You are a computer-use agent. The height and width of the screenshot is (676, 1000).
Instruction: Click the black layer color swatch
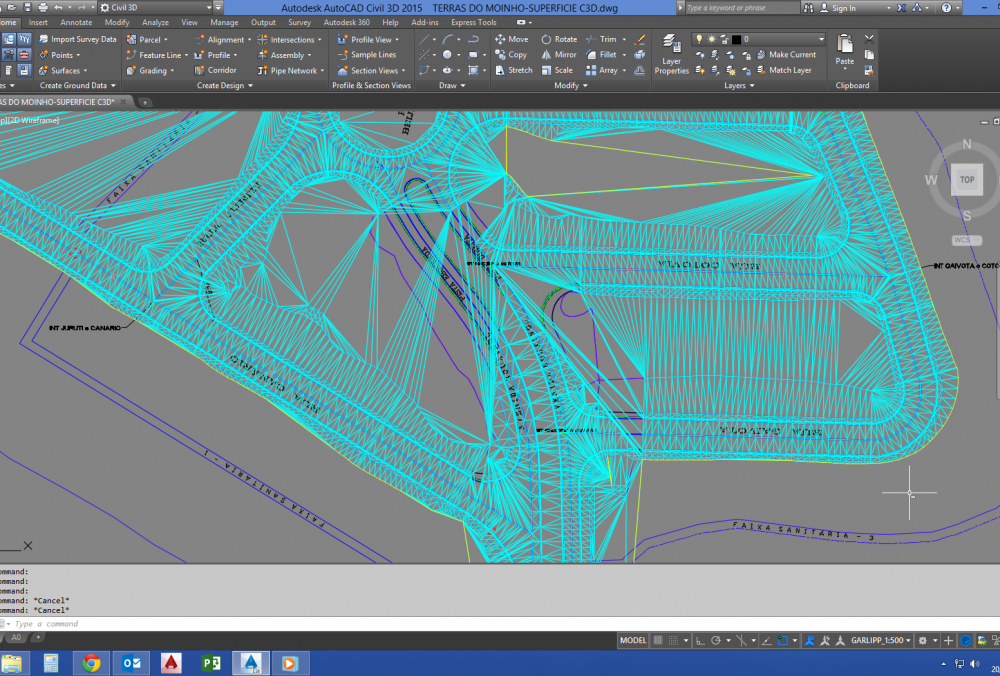(x=736, y=39)
